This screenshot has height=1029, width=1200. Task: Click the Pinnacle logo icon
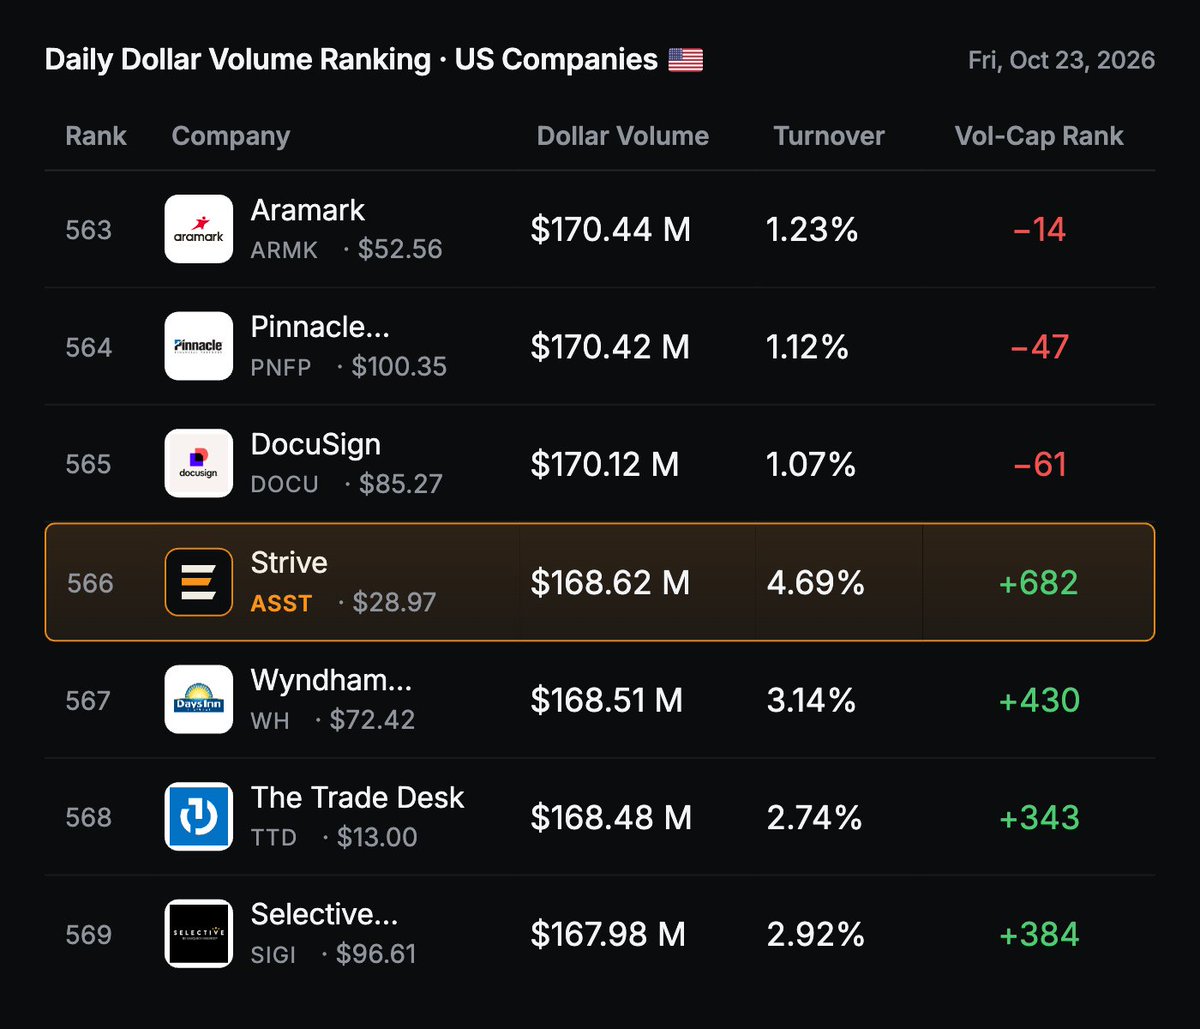point(198,346)
